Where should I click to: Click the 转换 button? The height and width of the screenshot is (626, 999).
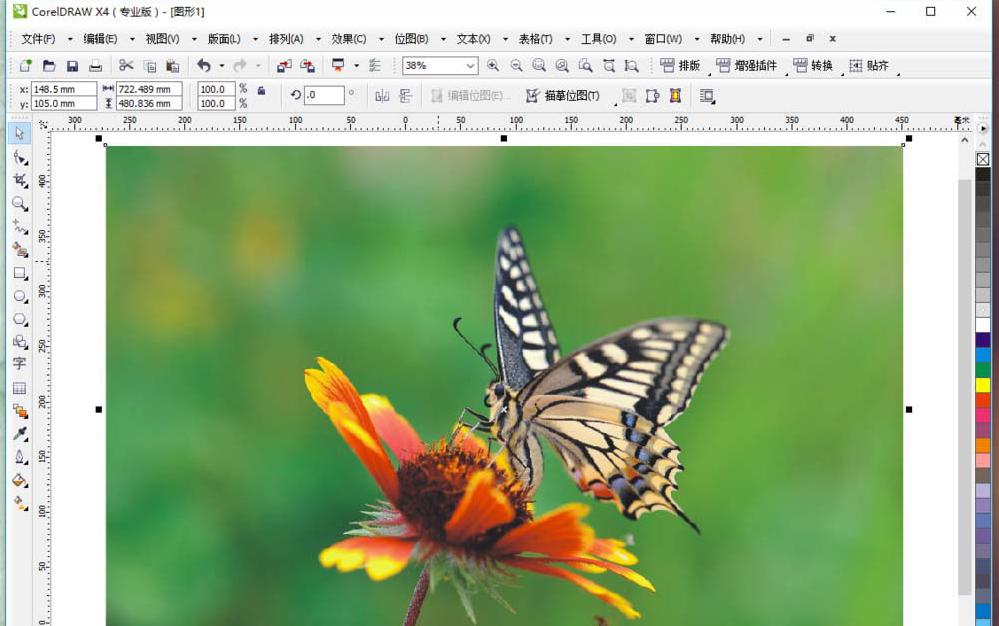coord(813,66)
